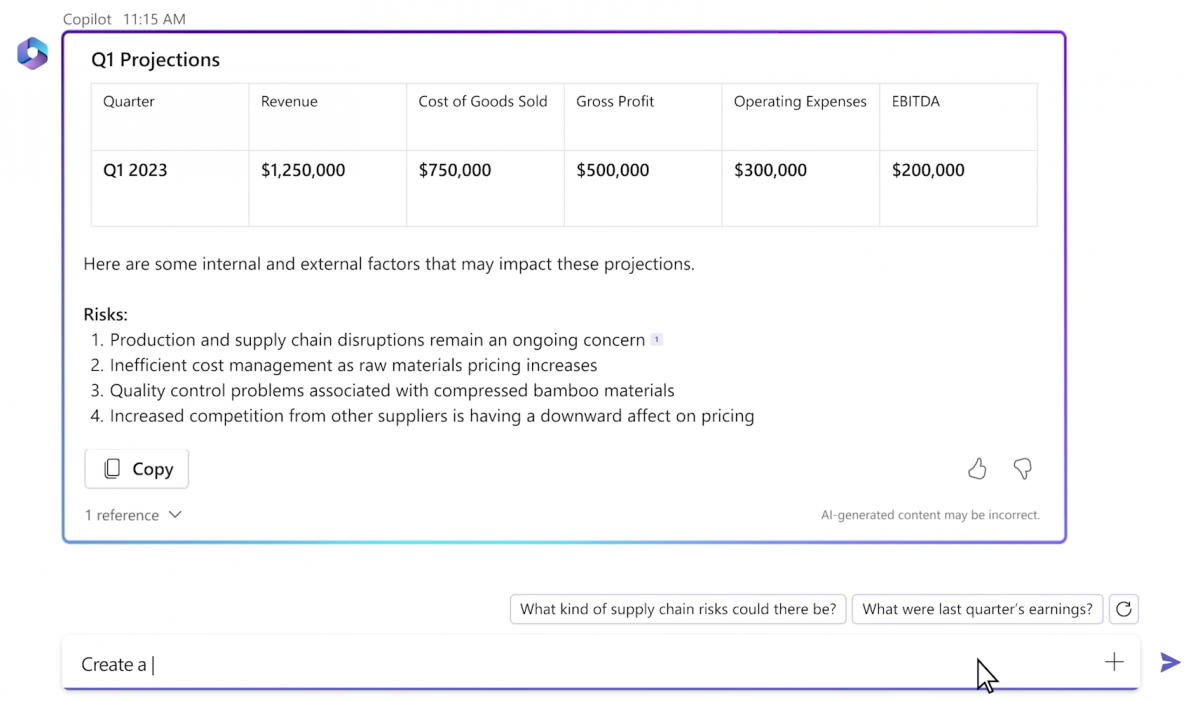Click the AI-generated content disclaimer
This screenshot has width=1200, height=701.
click(x=930, y=514)
